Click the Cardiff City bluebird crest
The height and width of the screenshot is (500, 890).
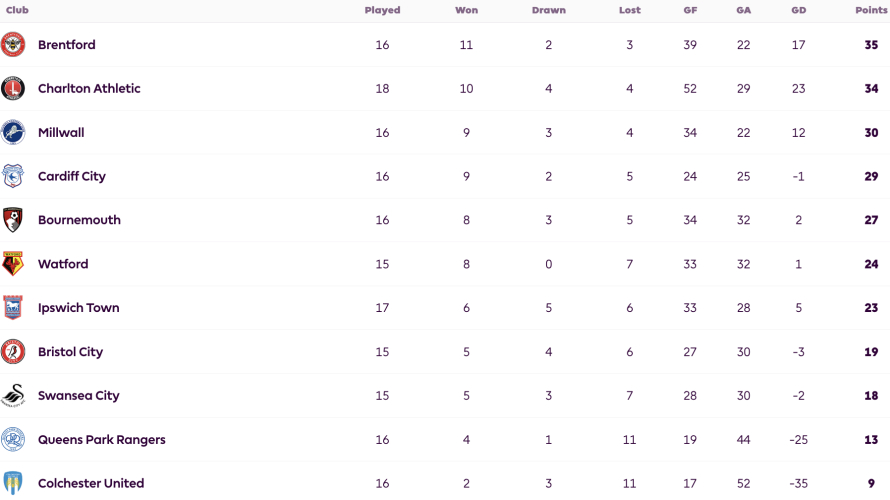click(x=12, y=176)
